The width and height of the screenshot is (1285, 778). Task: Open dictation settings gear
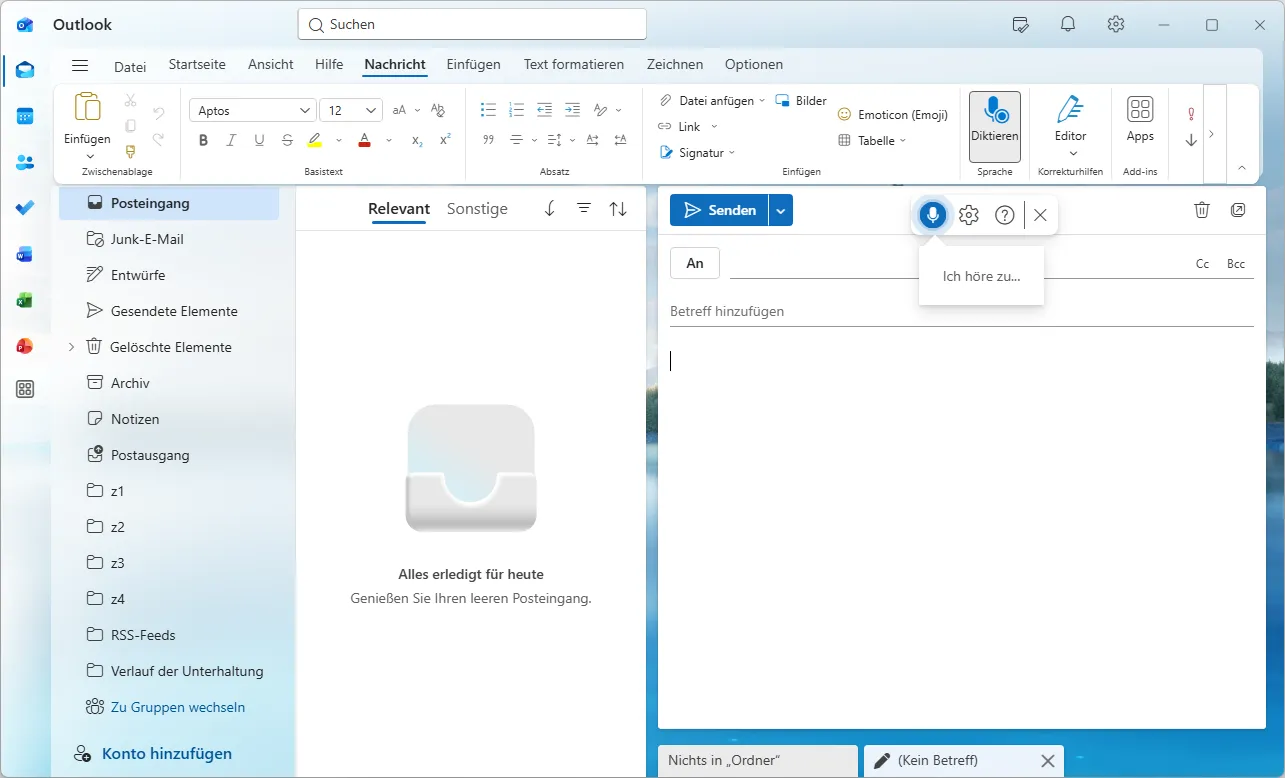click(x=968, y=215)
